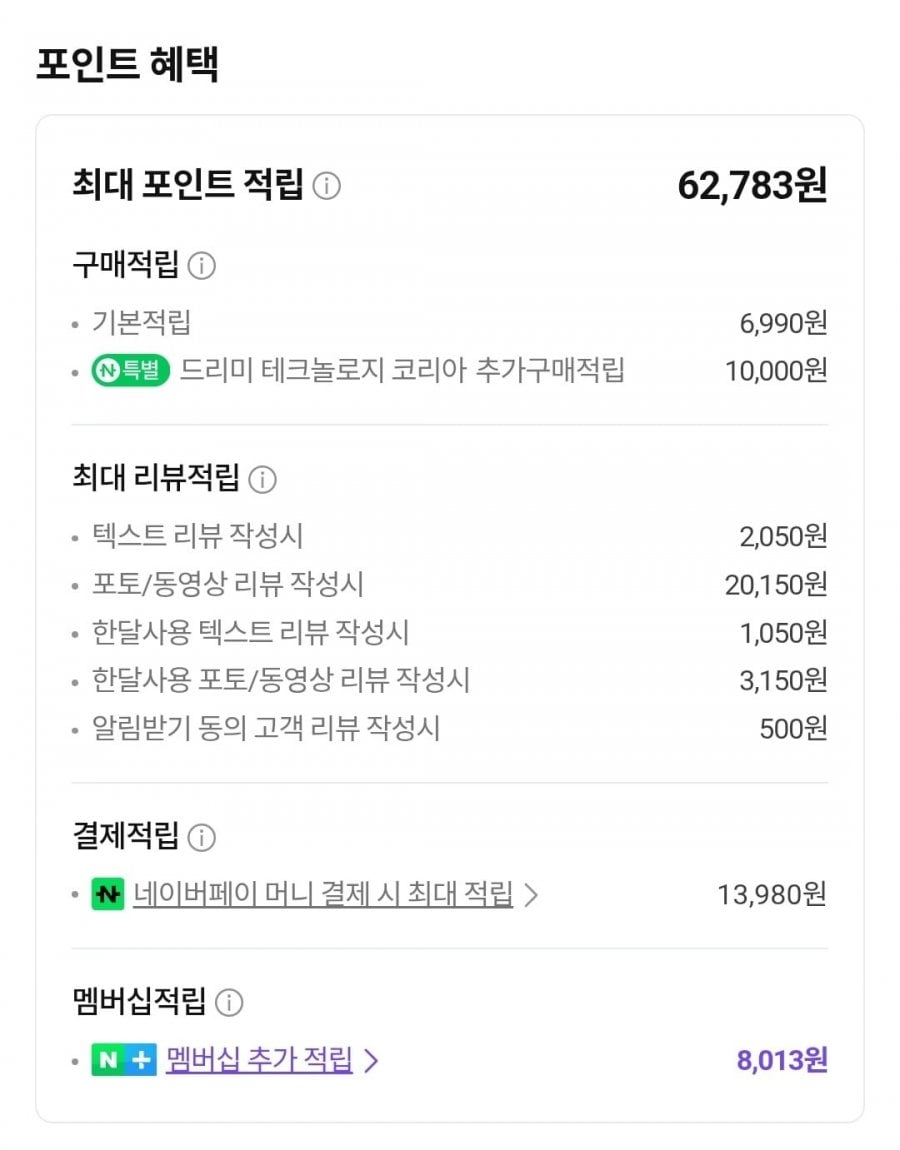Click the N+ membership logo icon

(124, 1060)
